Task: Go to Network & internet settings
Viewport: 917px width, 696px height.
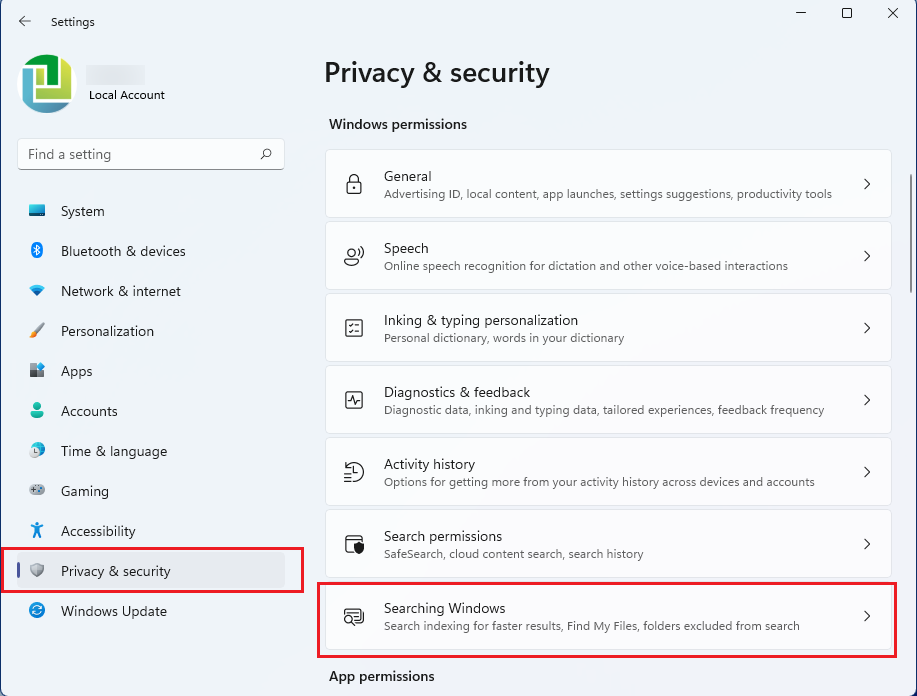Action: tap(151, 291)
